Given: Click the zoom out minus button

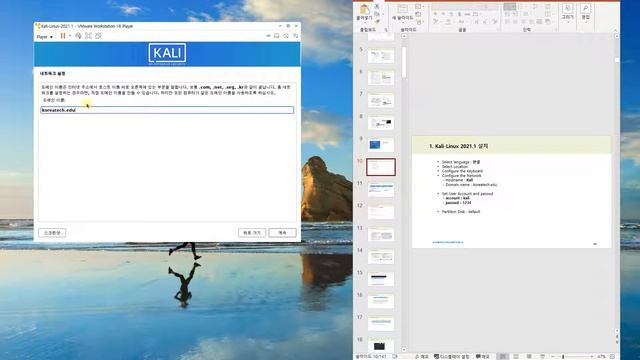Looking at the screenshot, I should [553, 356].
